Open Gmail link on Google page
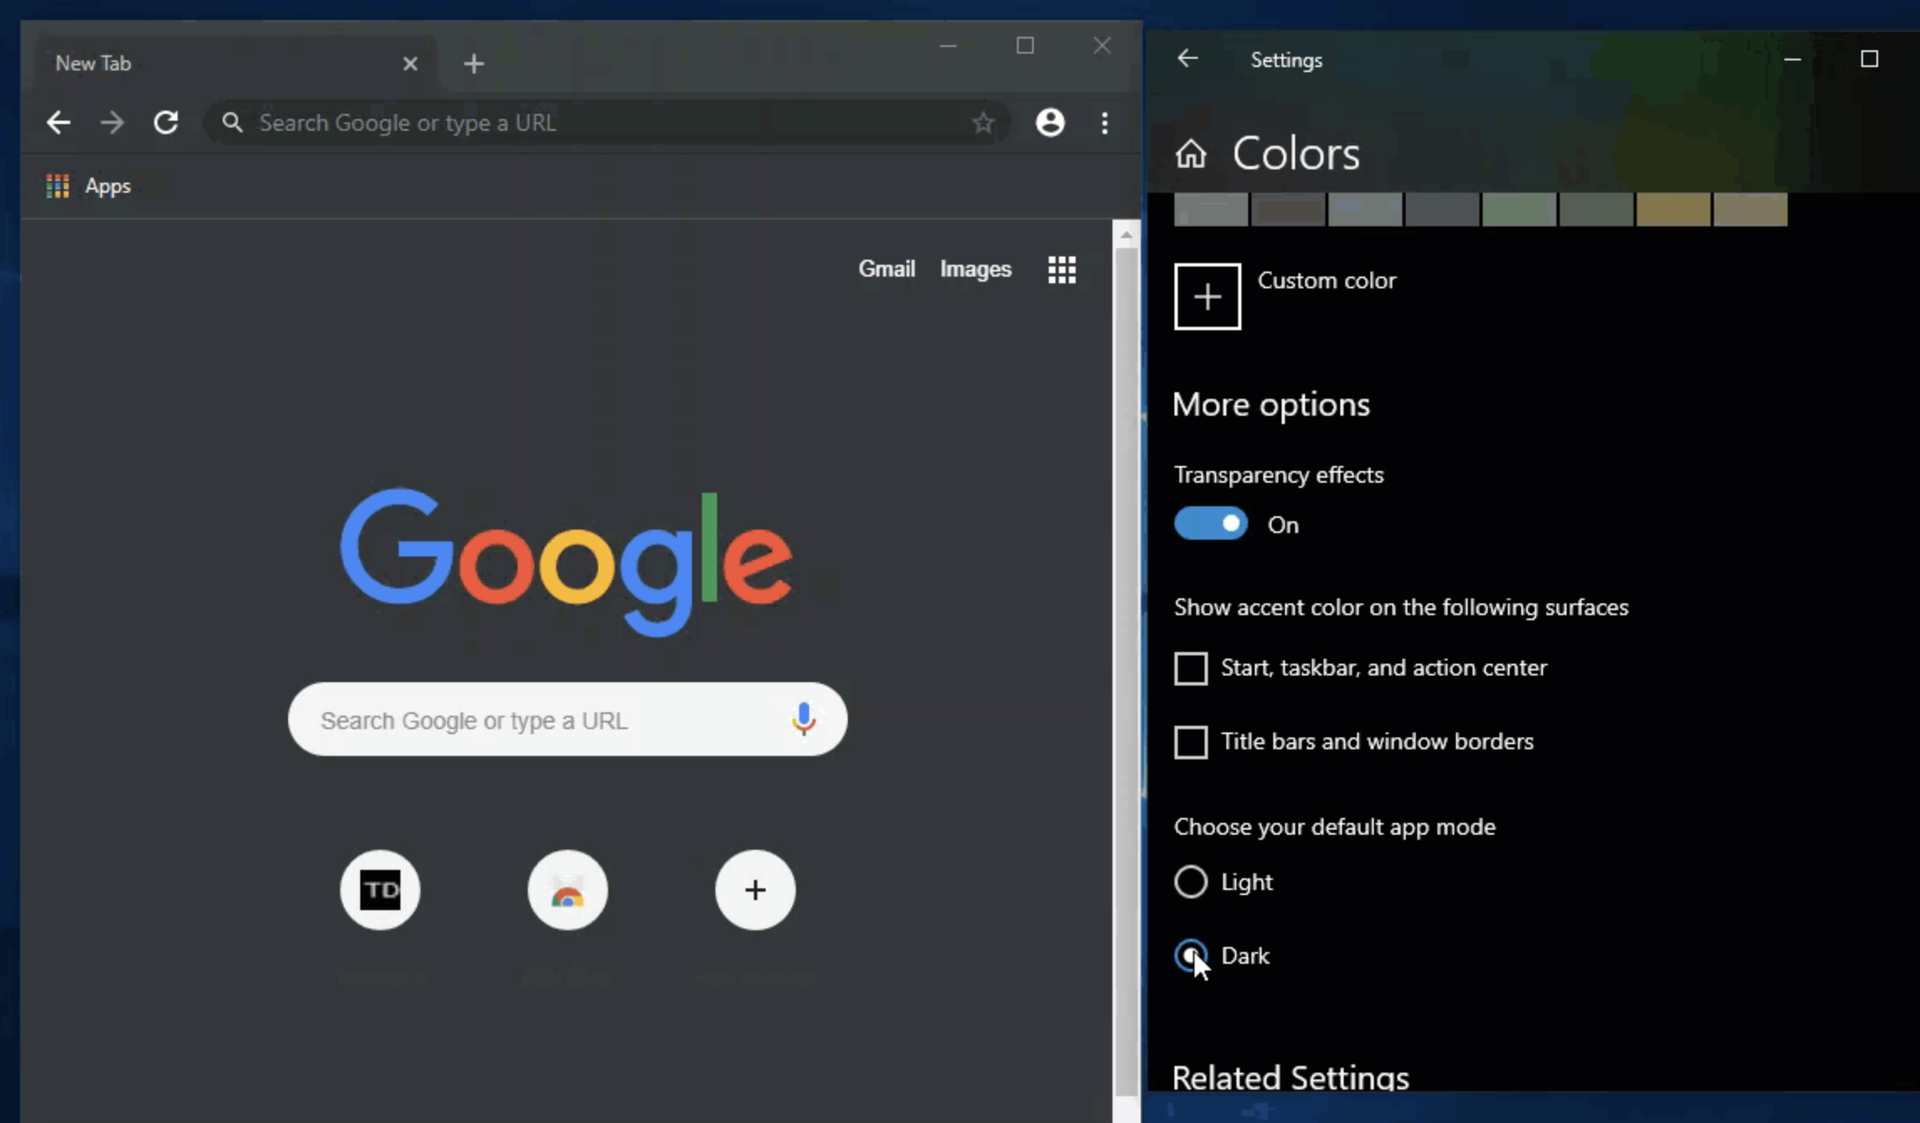The width and height of the screenshot is (1920, 1123). [x=886, y=269]
